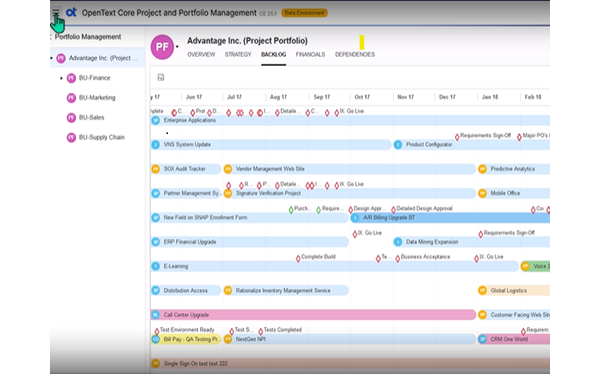Image resolution: width=600 pixels, height=374 pixels.
Task: Click the Vendor Management Web Site icon
Action: tap(228, 169)
